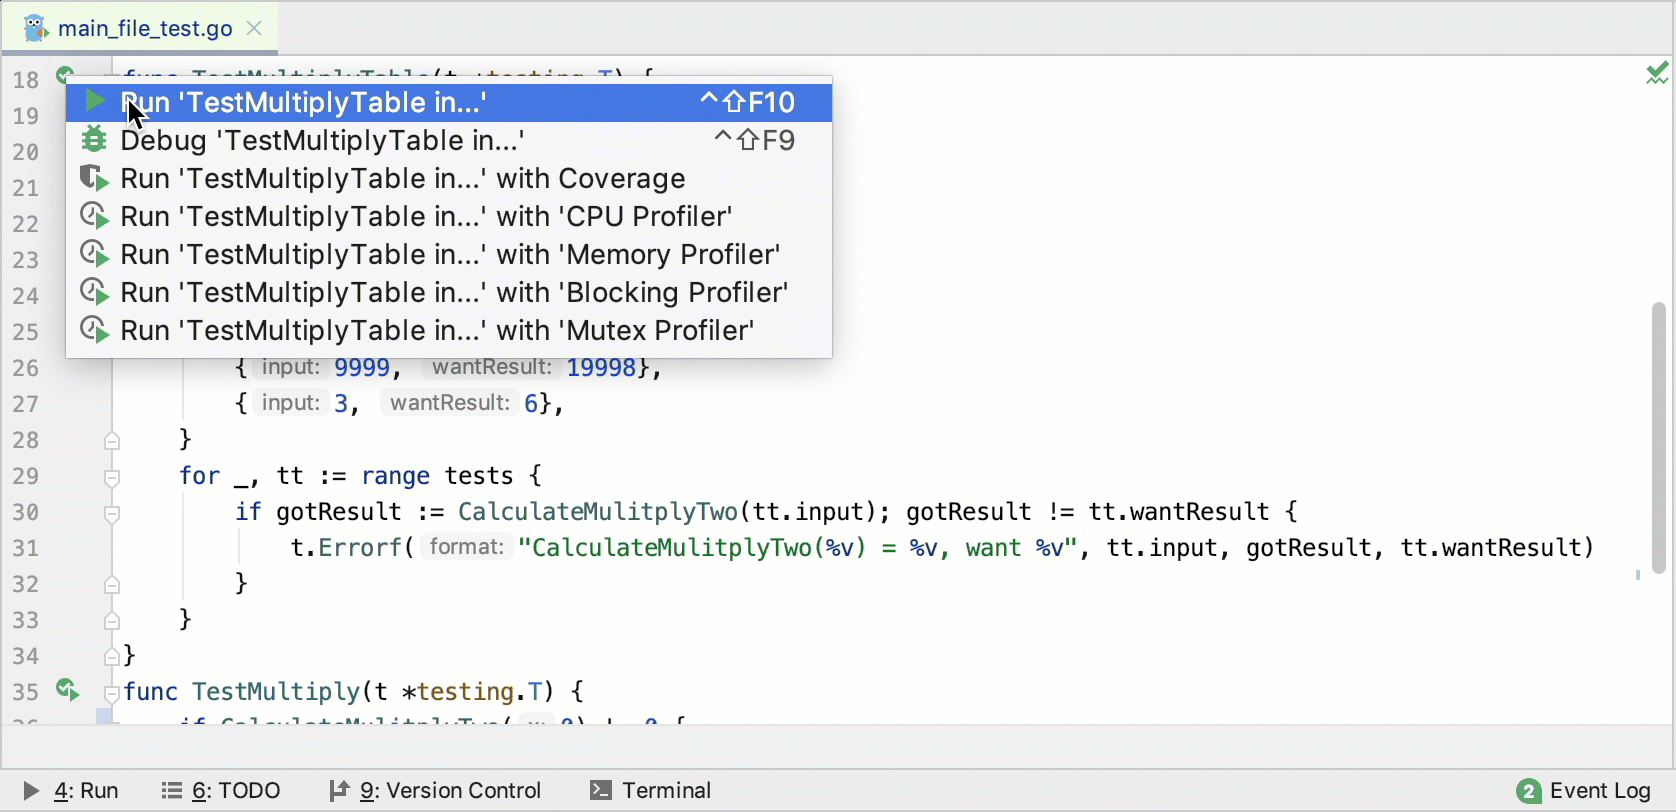Viewport: 1676px width, 812px height.
Task: Collapse the code fold at line 28
Action: [x=112, y=440]
